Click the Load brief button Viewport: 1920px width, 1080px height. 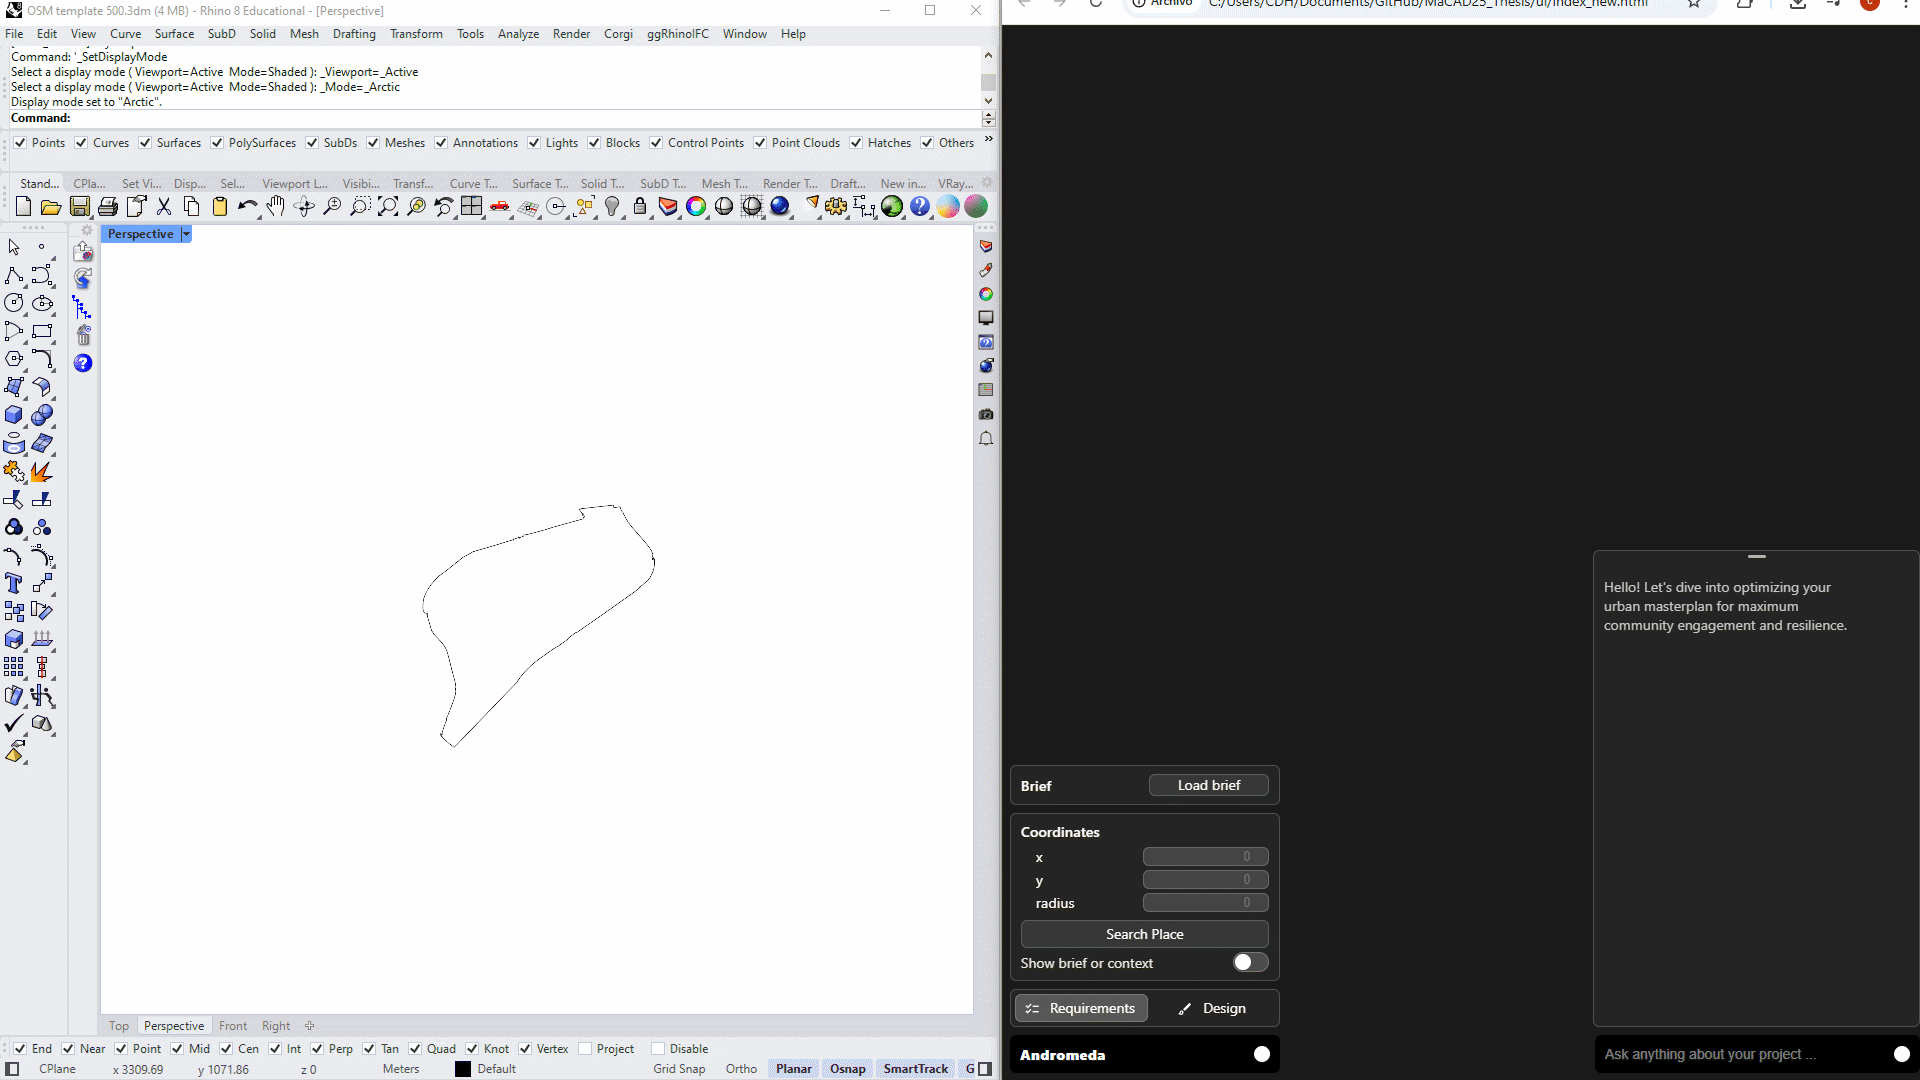tap(1208, 785)
